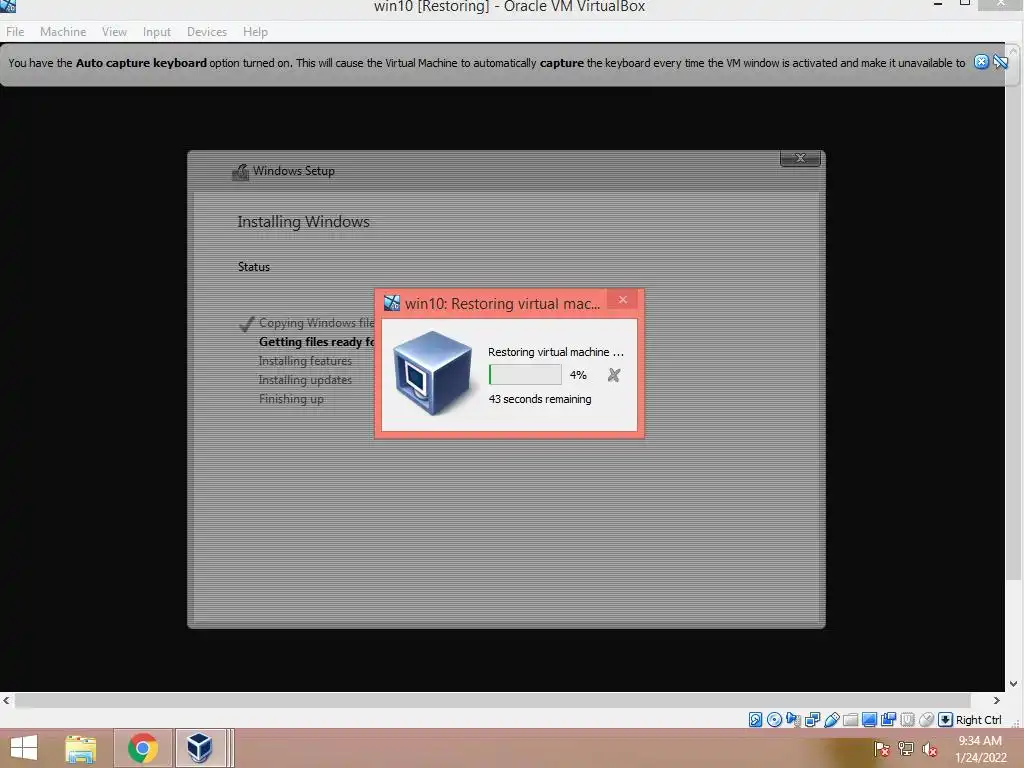
Task: Open the Windows Start button
Action: [24, 748]
